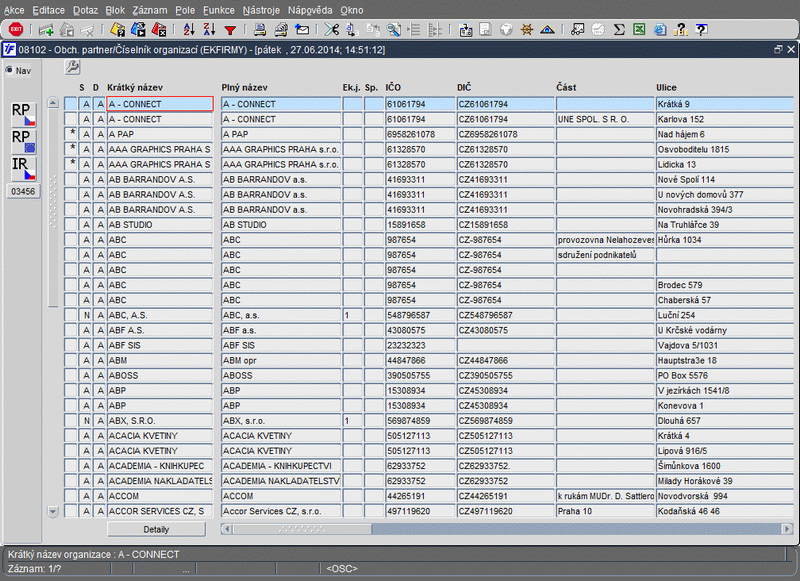Viewport: 800px width, 581px height.
Task: Click the street cell 'PO Box 5576'
Action: click(x=724, y=375)
